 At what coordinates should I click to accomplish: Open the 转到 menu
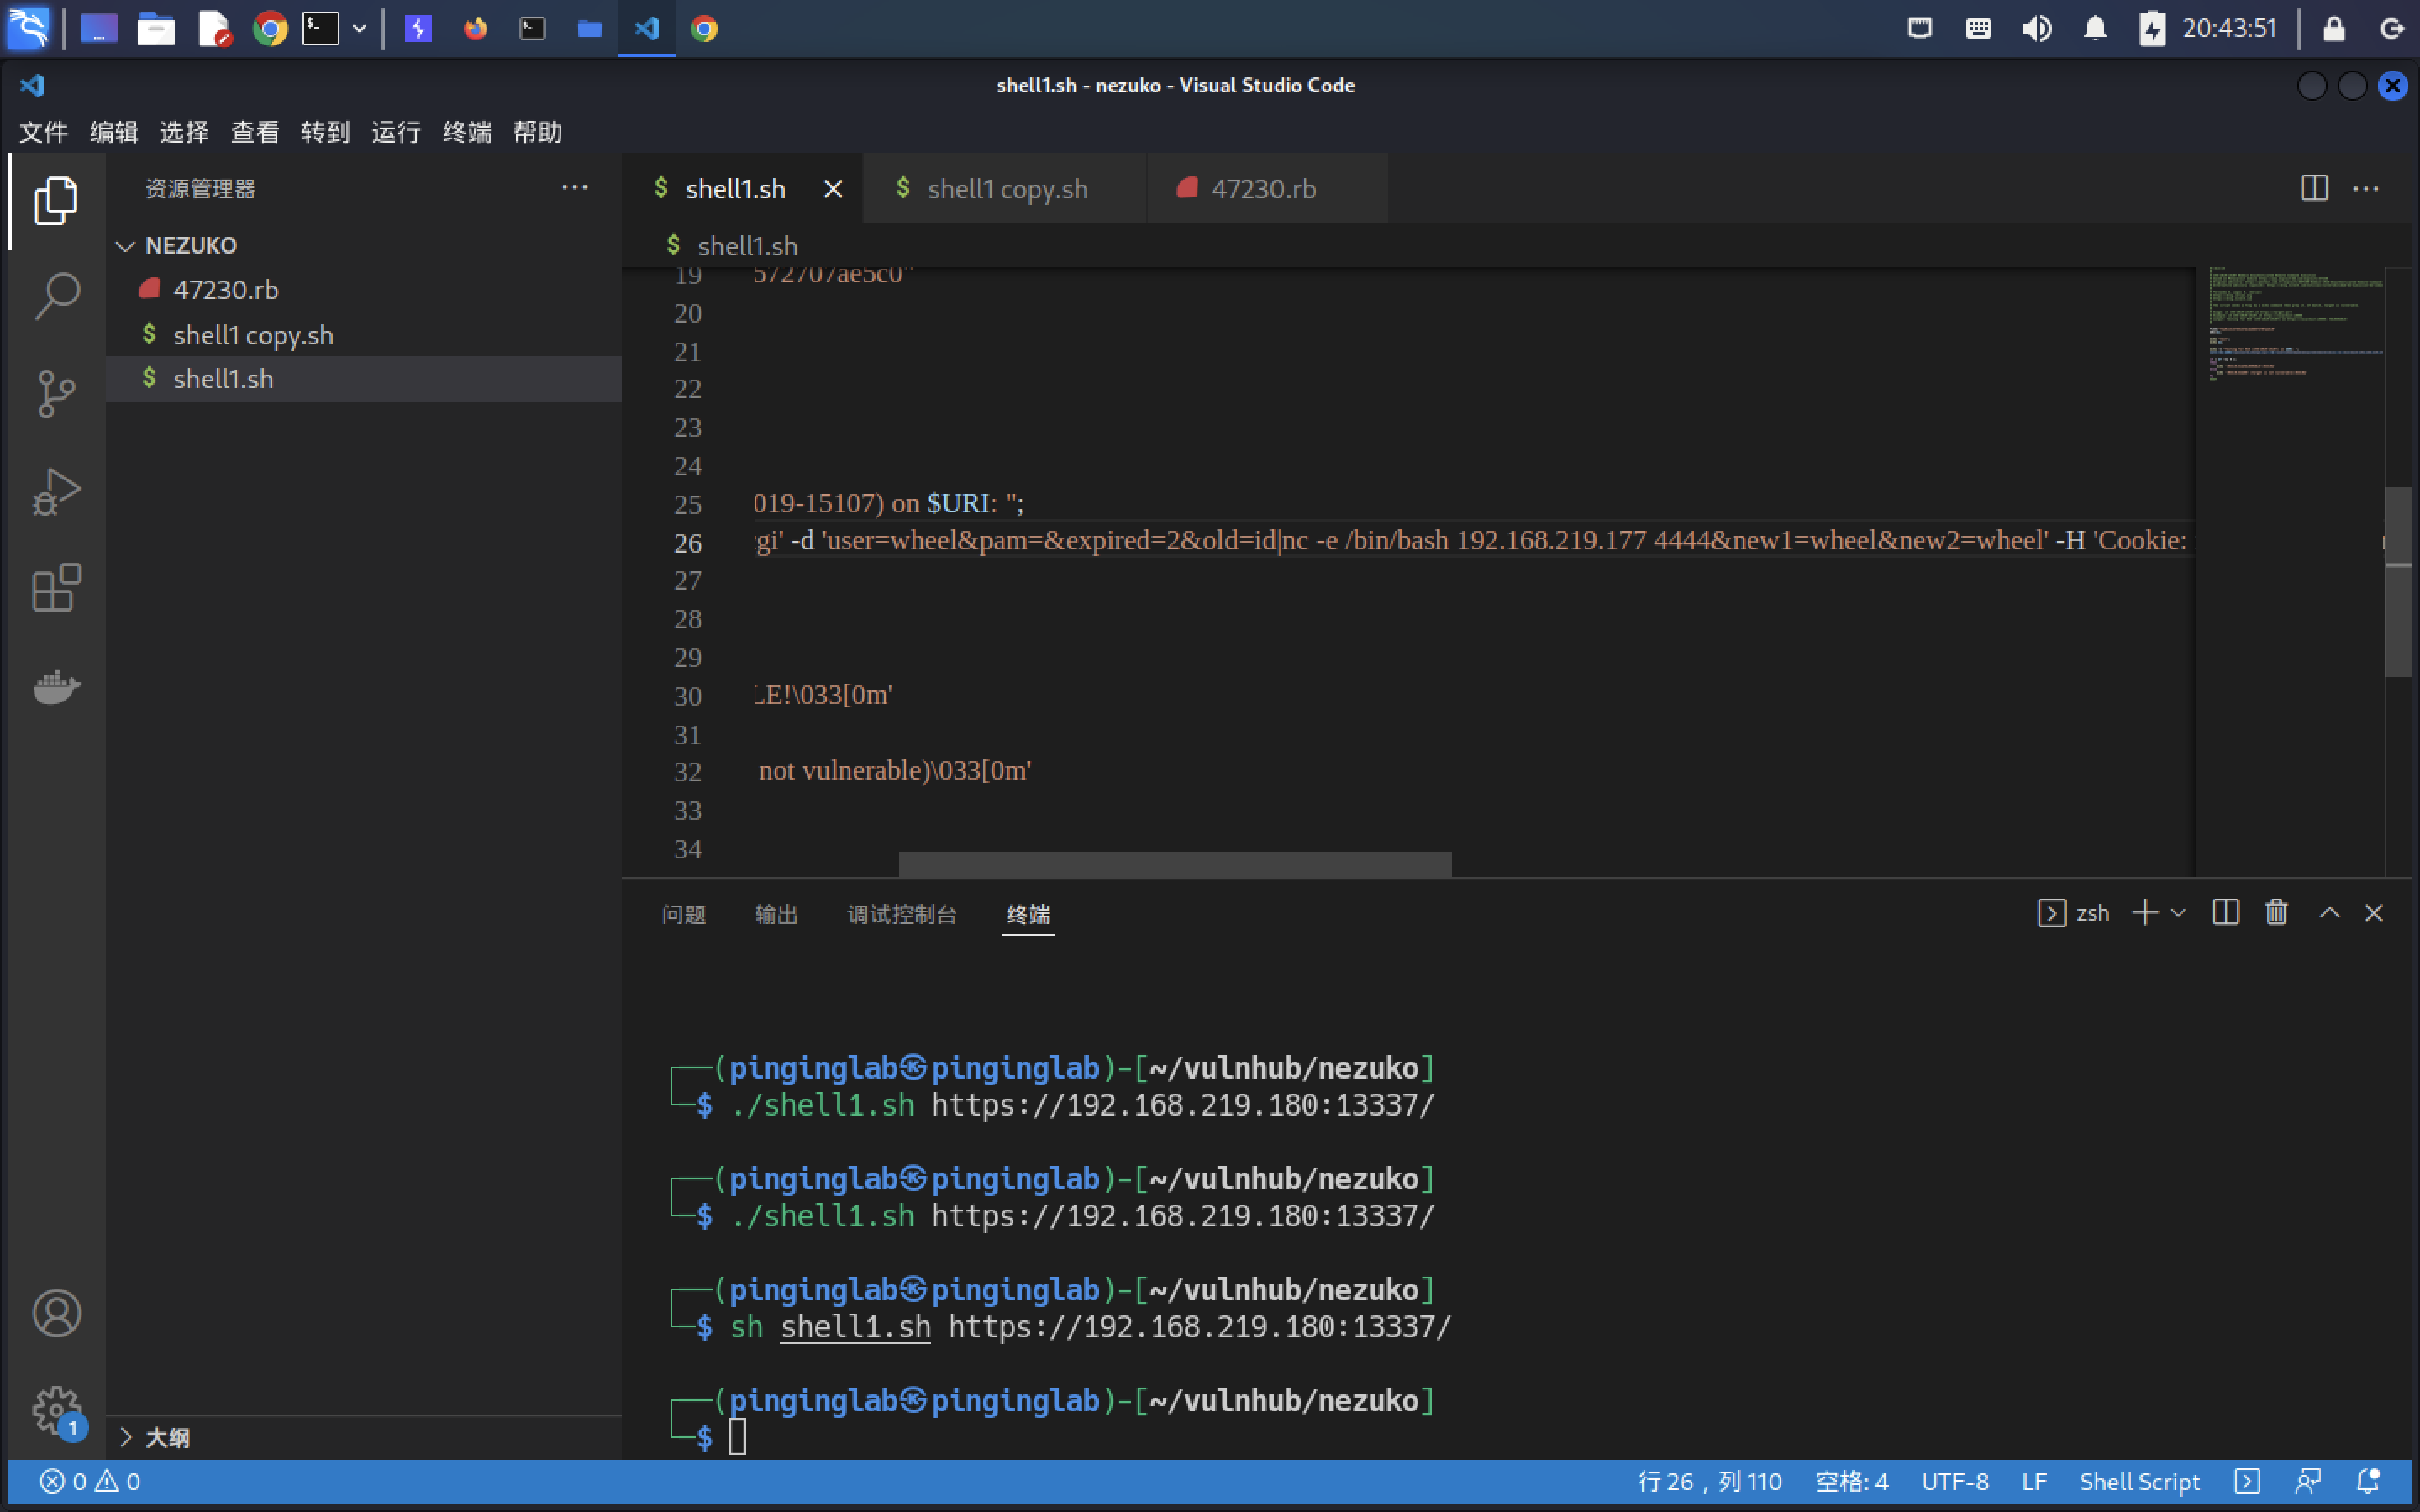(326, 132)
